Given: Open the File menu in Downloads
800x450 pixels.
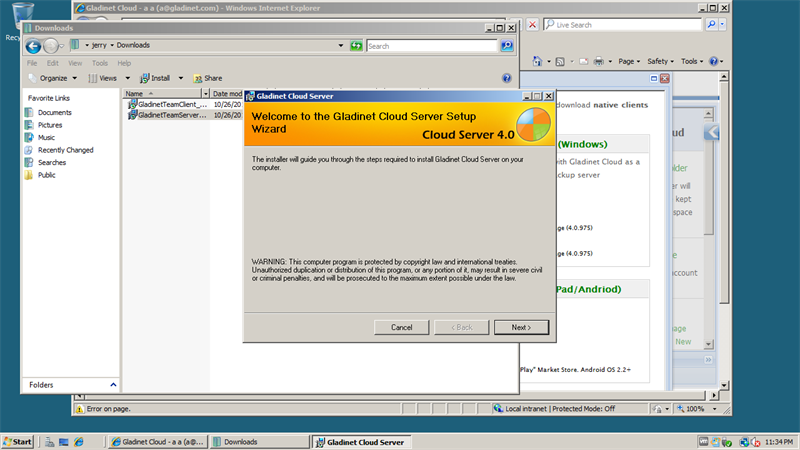Looking at the screenshot, I should 32,63.
